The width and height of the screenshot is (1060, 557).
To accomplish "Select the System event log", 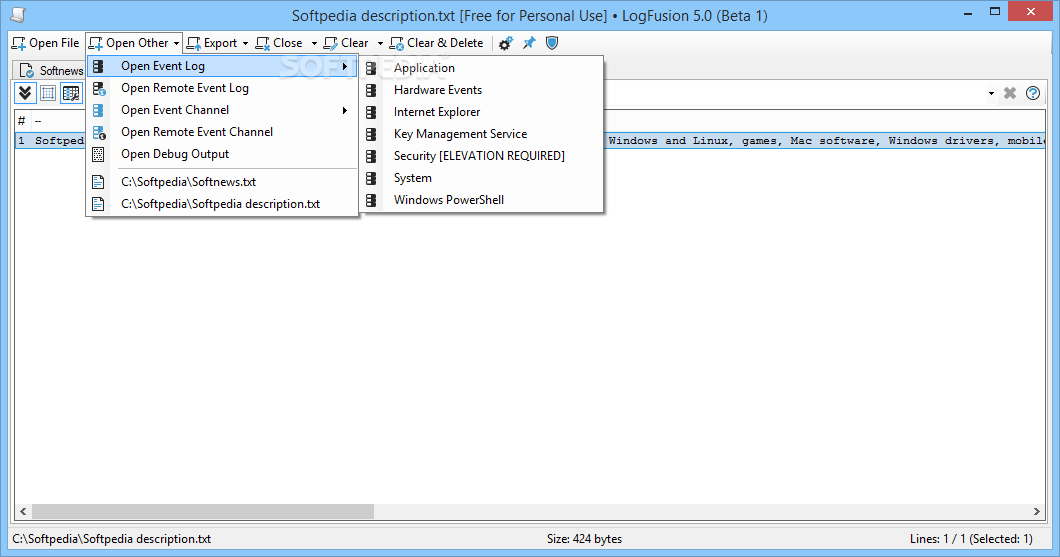I will (x=481, y=178).
